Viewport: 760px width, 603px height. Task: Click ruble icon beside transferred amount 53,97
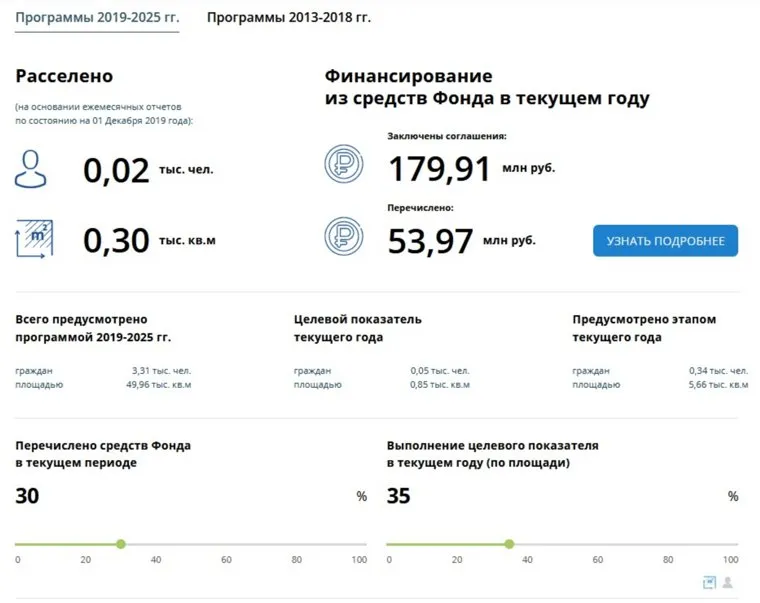(x=343, y=236)
